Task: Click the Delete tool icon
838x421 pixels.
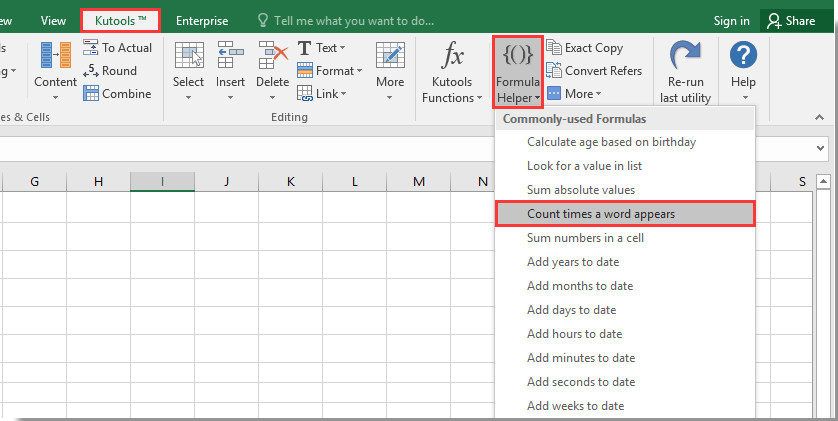Action: [x=272, y=57]
